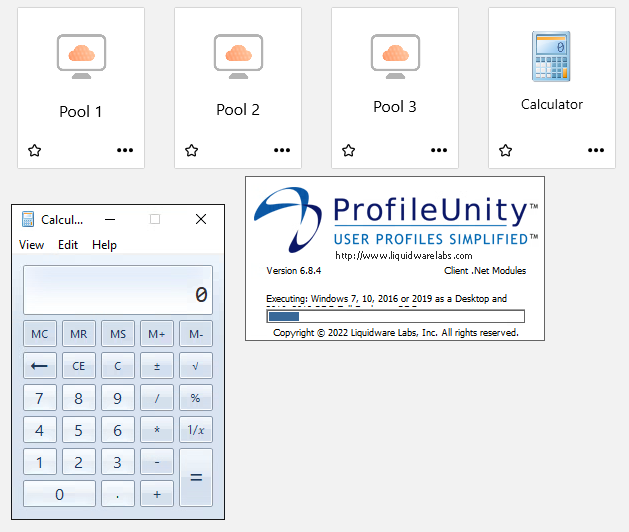Click the ProfileUnity progress bar
629x532 pixels.
point(396,317)
